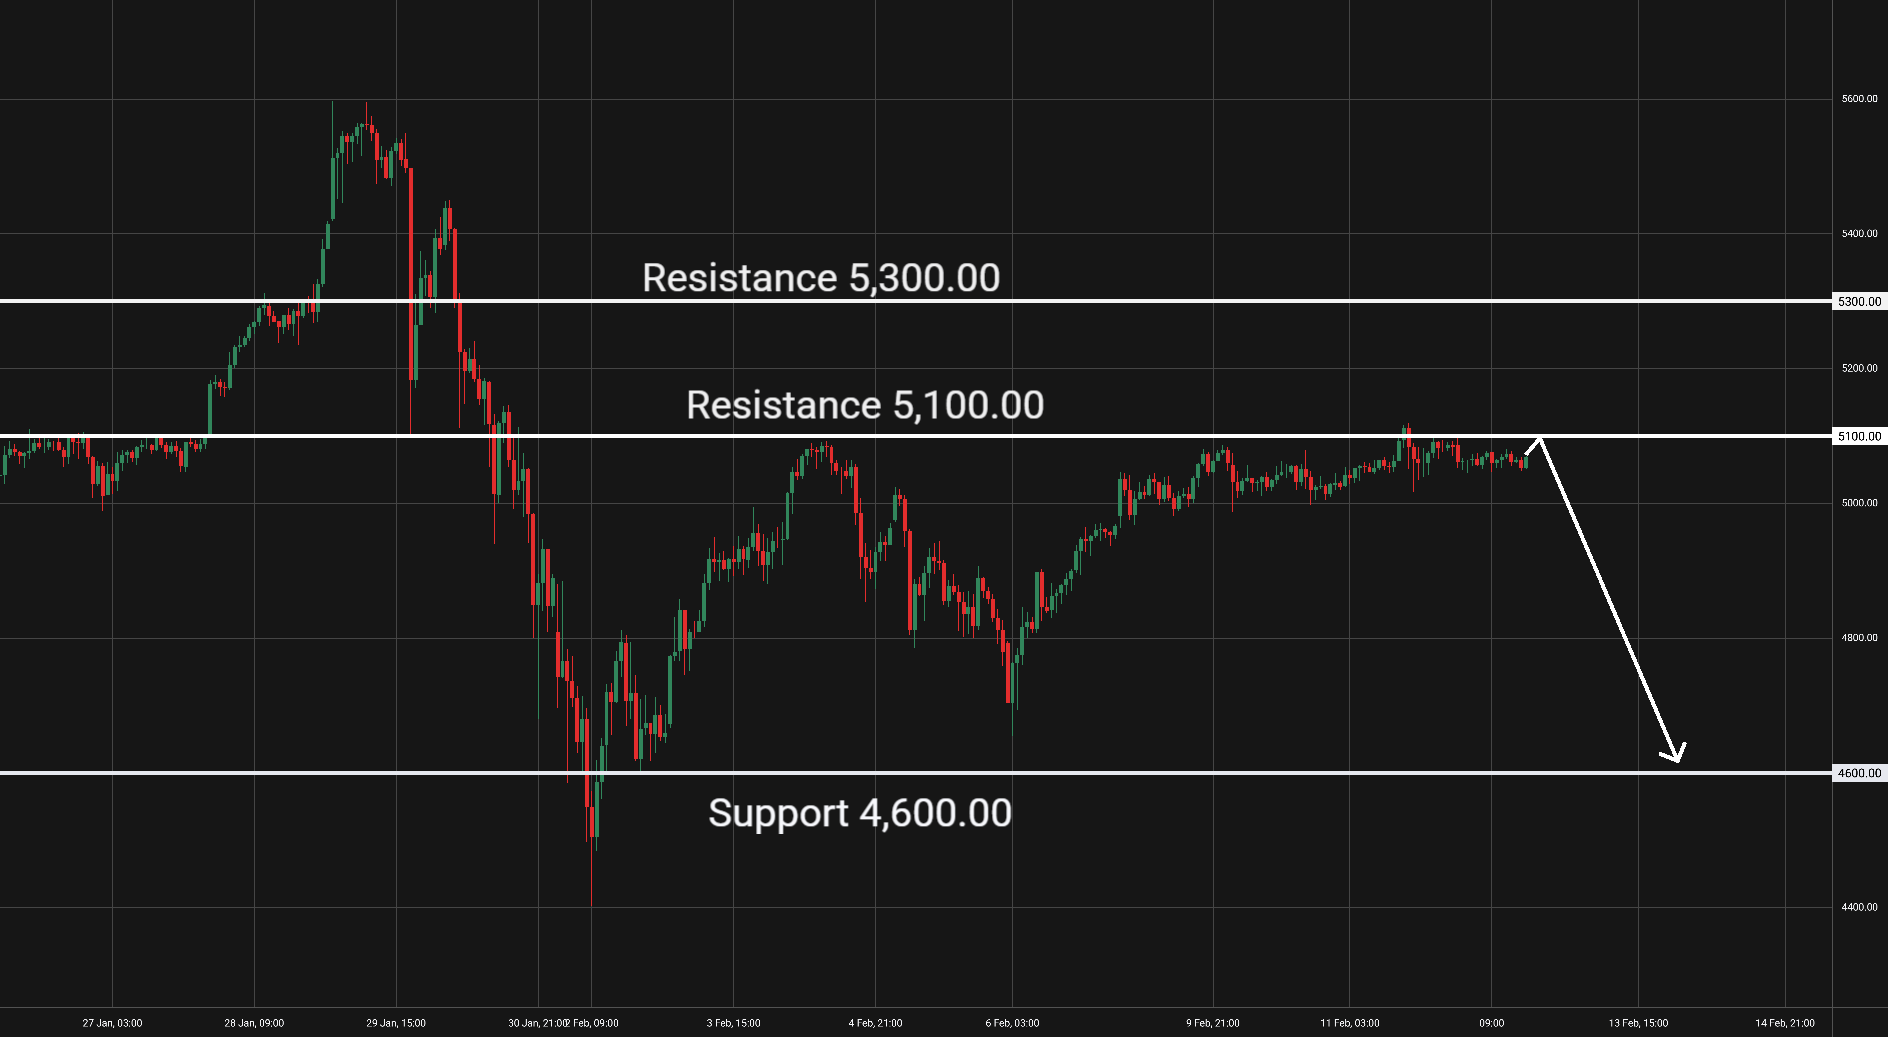1888x1037 pixels.
Task: Select the "27 Jan, 03:00" time label
Action: [112, 1023]
